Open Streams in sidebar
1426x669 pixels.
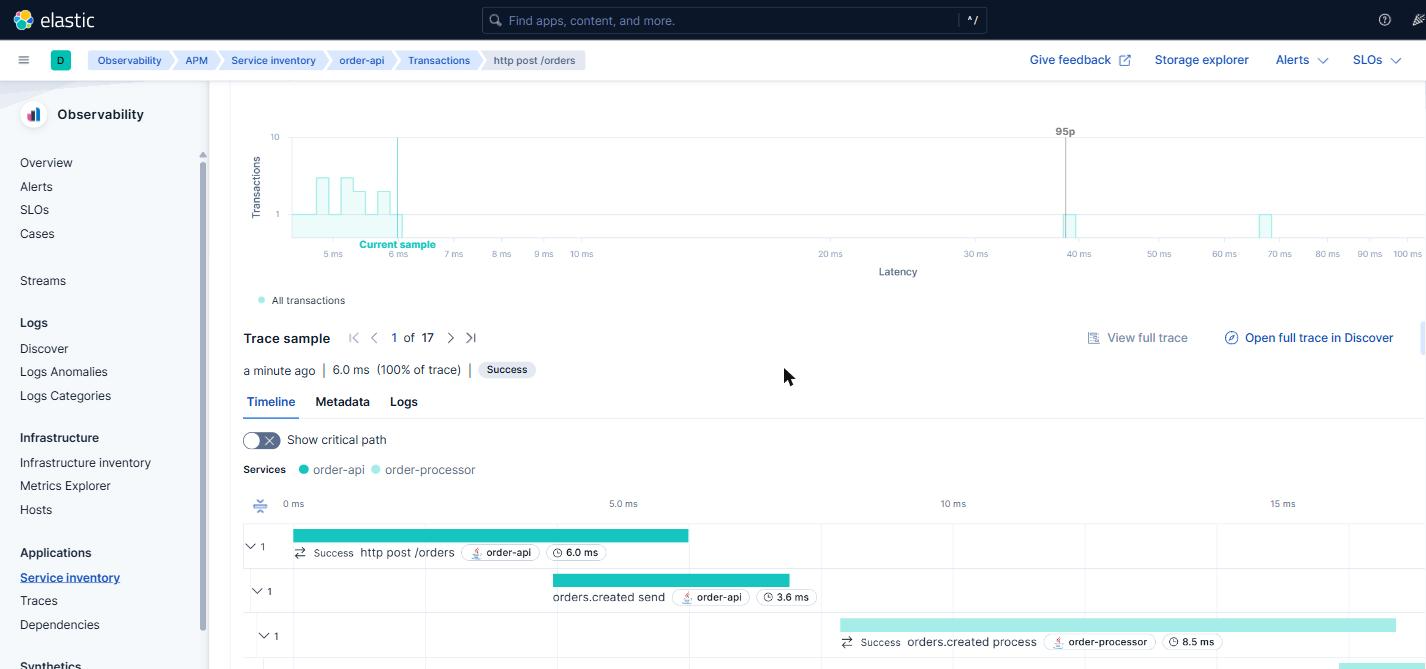(x=43, y=281)
